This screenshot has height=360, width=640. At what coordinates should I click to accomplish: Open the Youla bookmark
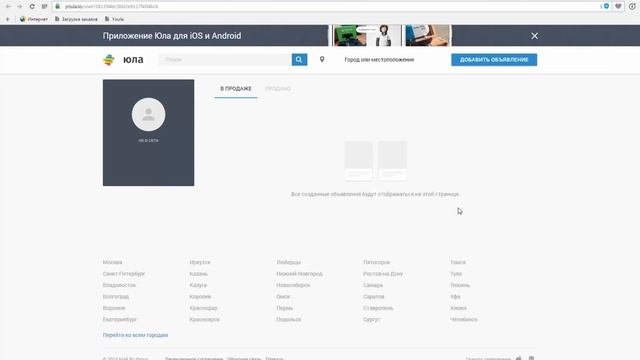114,19
